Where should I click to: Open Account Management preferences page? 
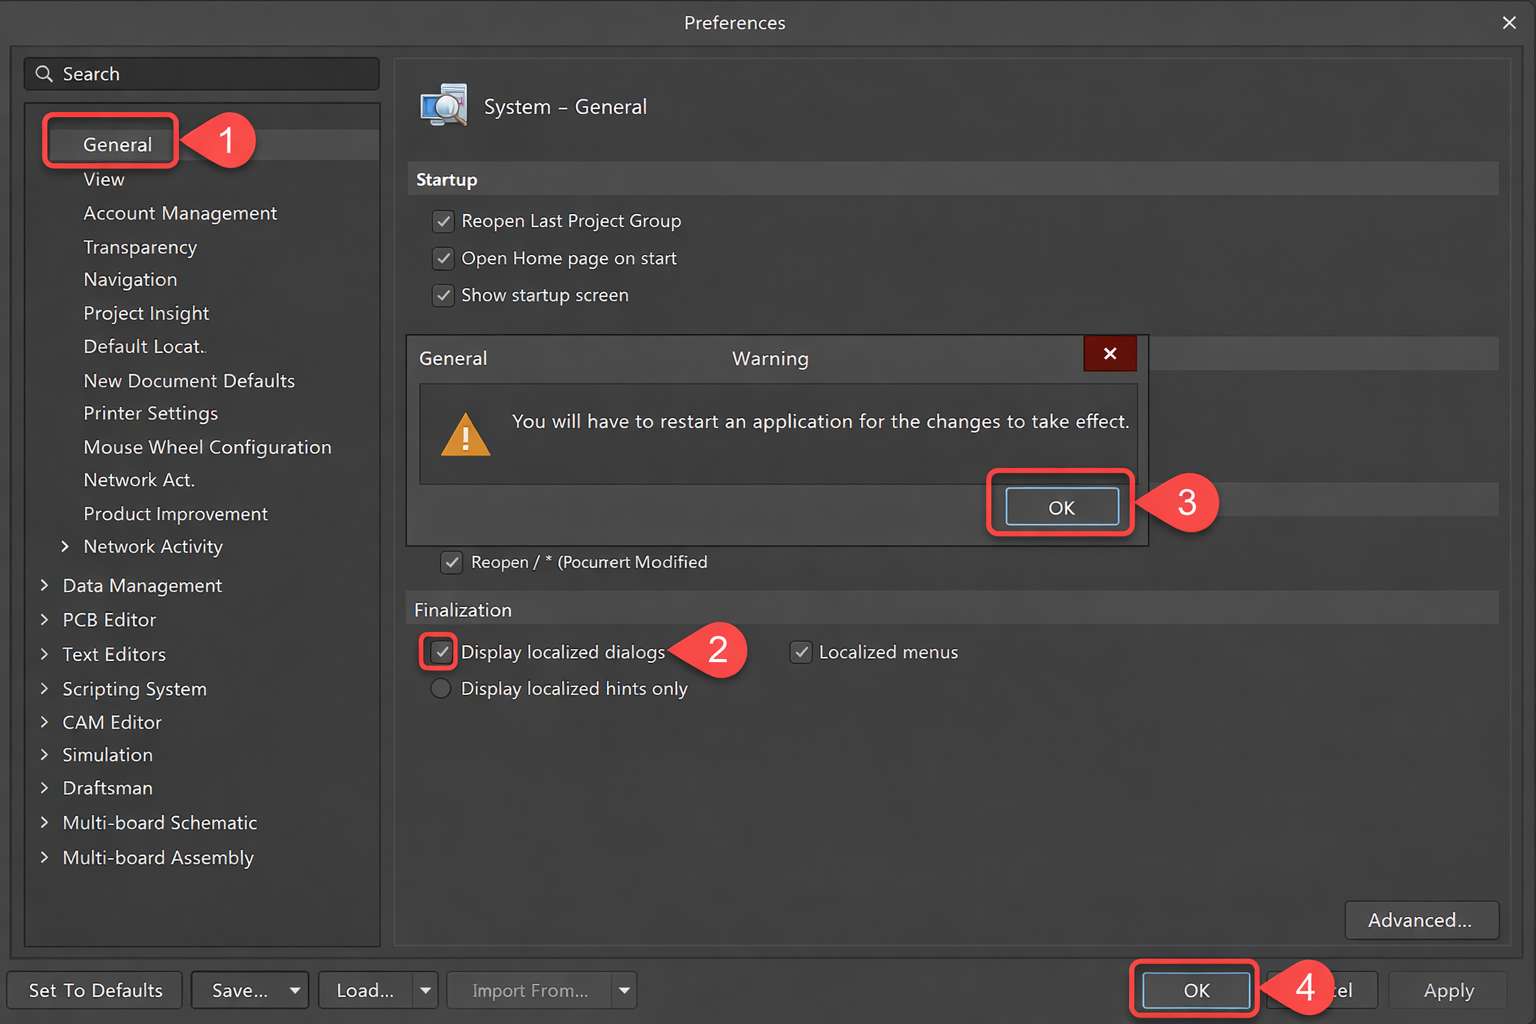pyautogui.click(x=180, y=213)
